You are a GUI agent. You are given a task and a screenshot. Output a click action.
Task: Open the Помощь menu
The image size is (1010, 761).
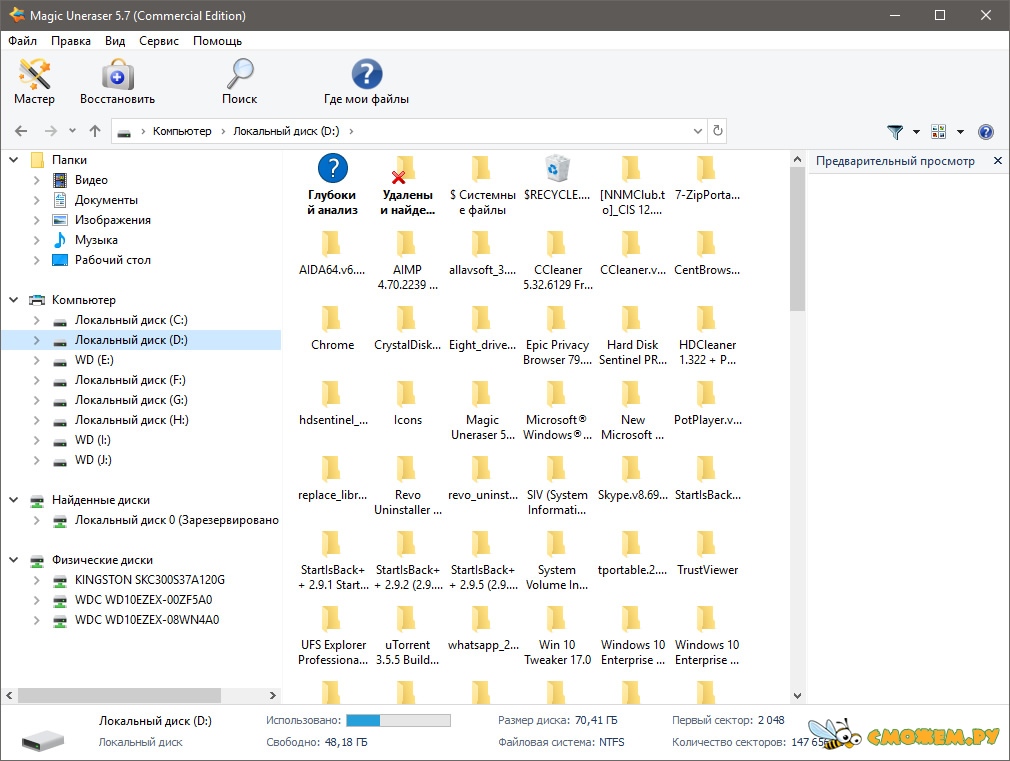click(218, 41)
